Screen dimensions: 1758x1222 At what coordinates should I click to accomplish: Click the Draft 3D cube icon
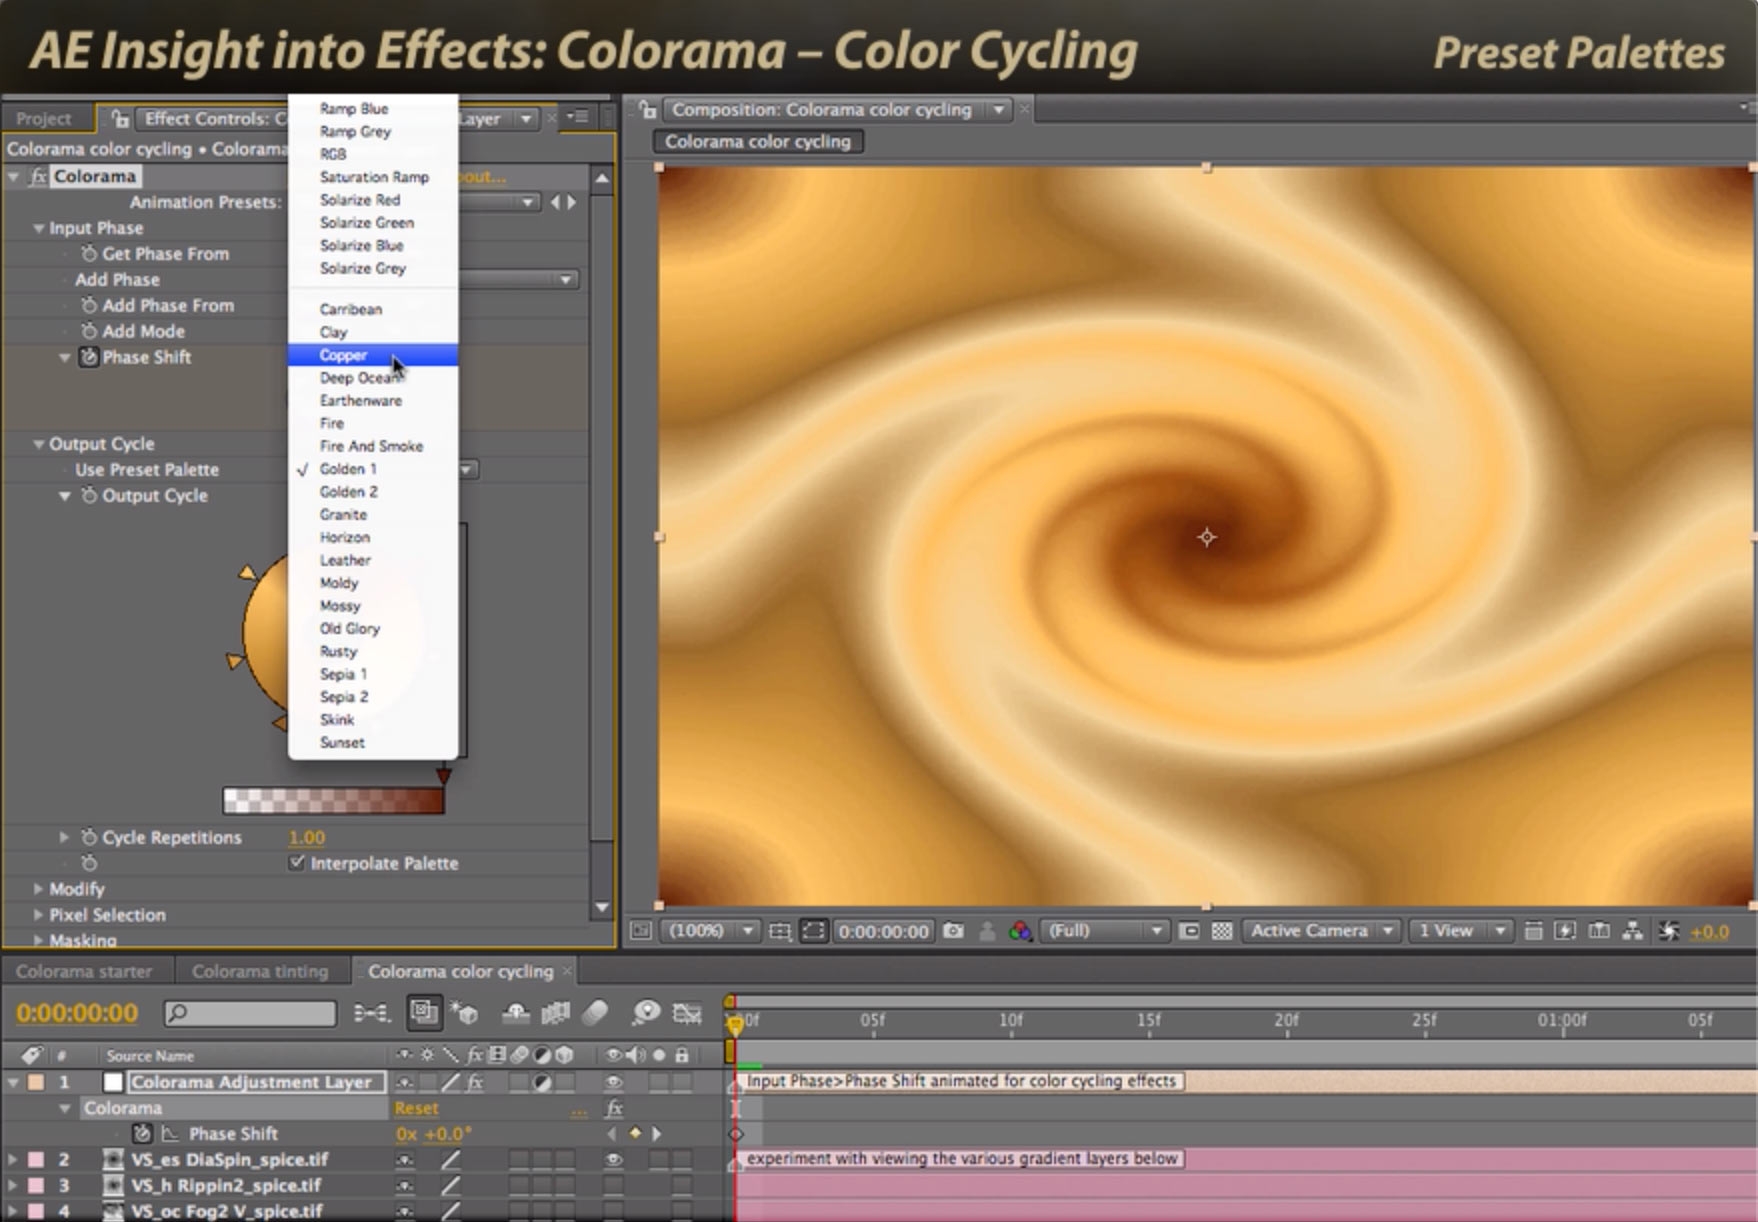click(x=464, y=1013)
